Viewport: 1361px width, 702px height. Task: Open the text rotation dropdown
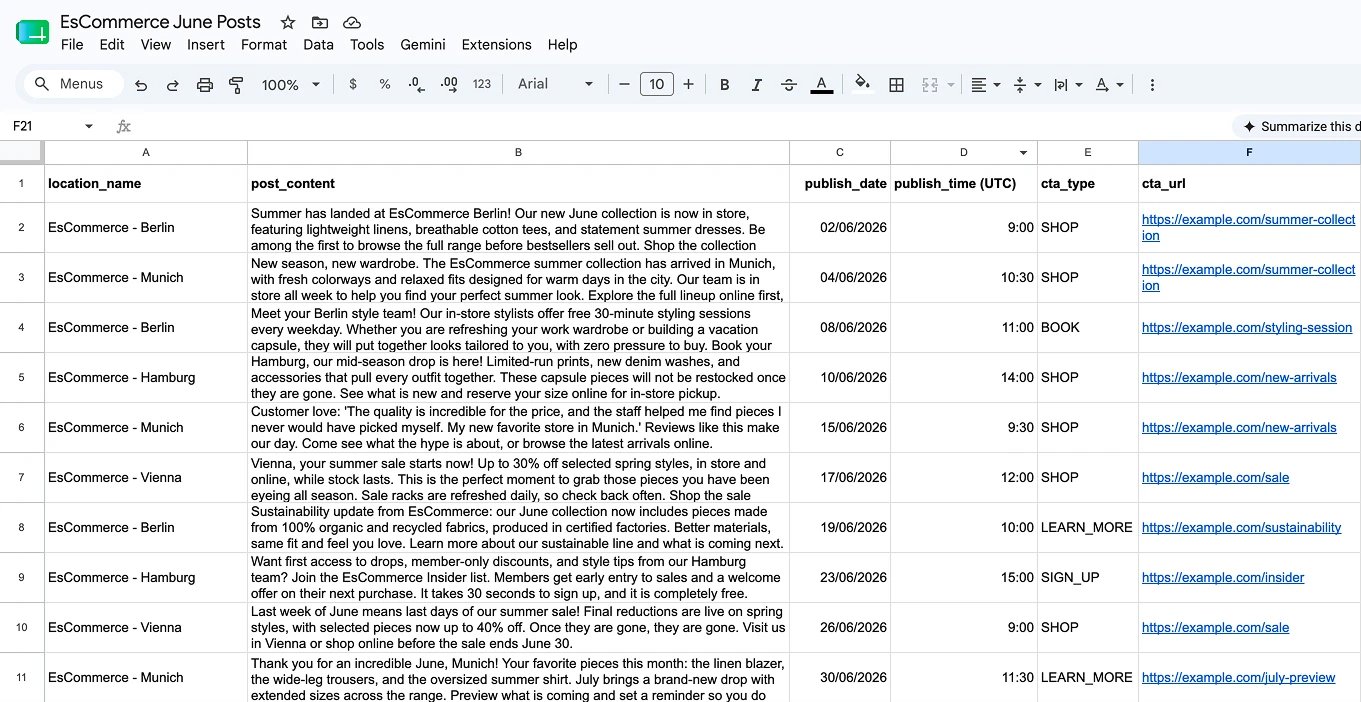[x=1109, y=85]
